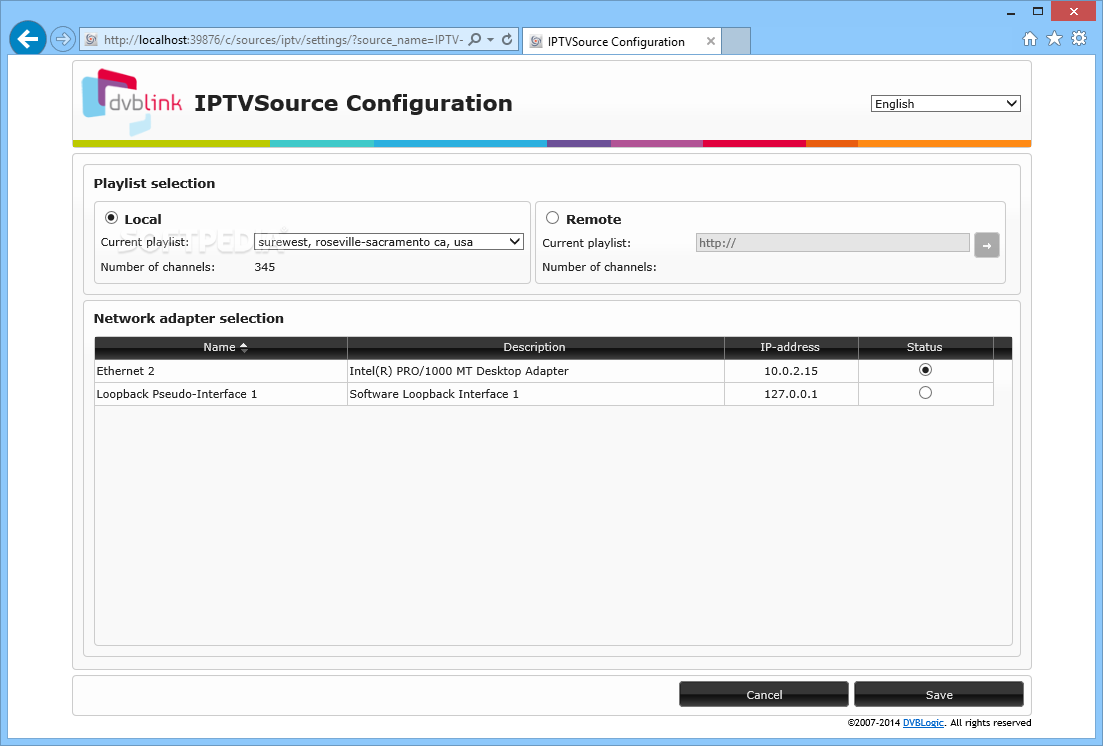The height and width of the screenshot is (746, 1103).
Task: Click the Description column header
Action: point(535,348)
